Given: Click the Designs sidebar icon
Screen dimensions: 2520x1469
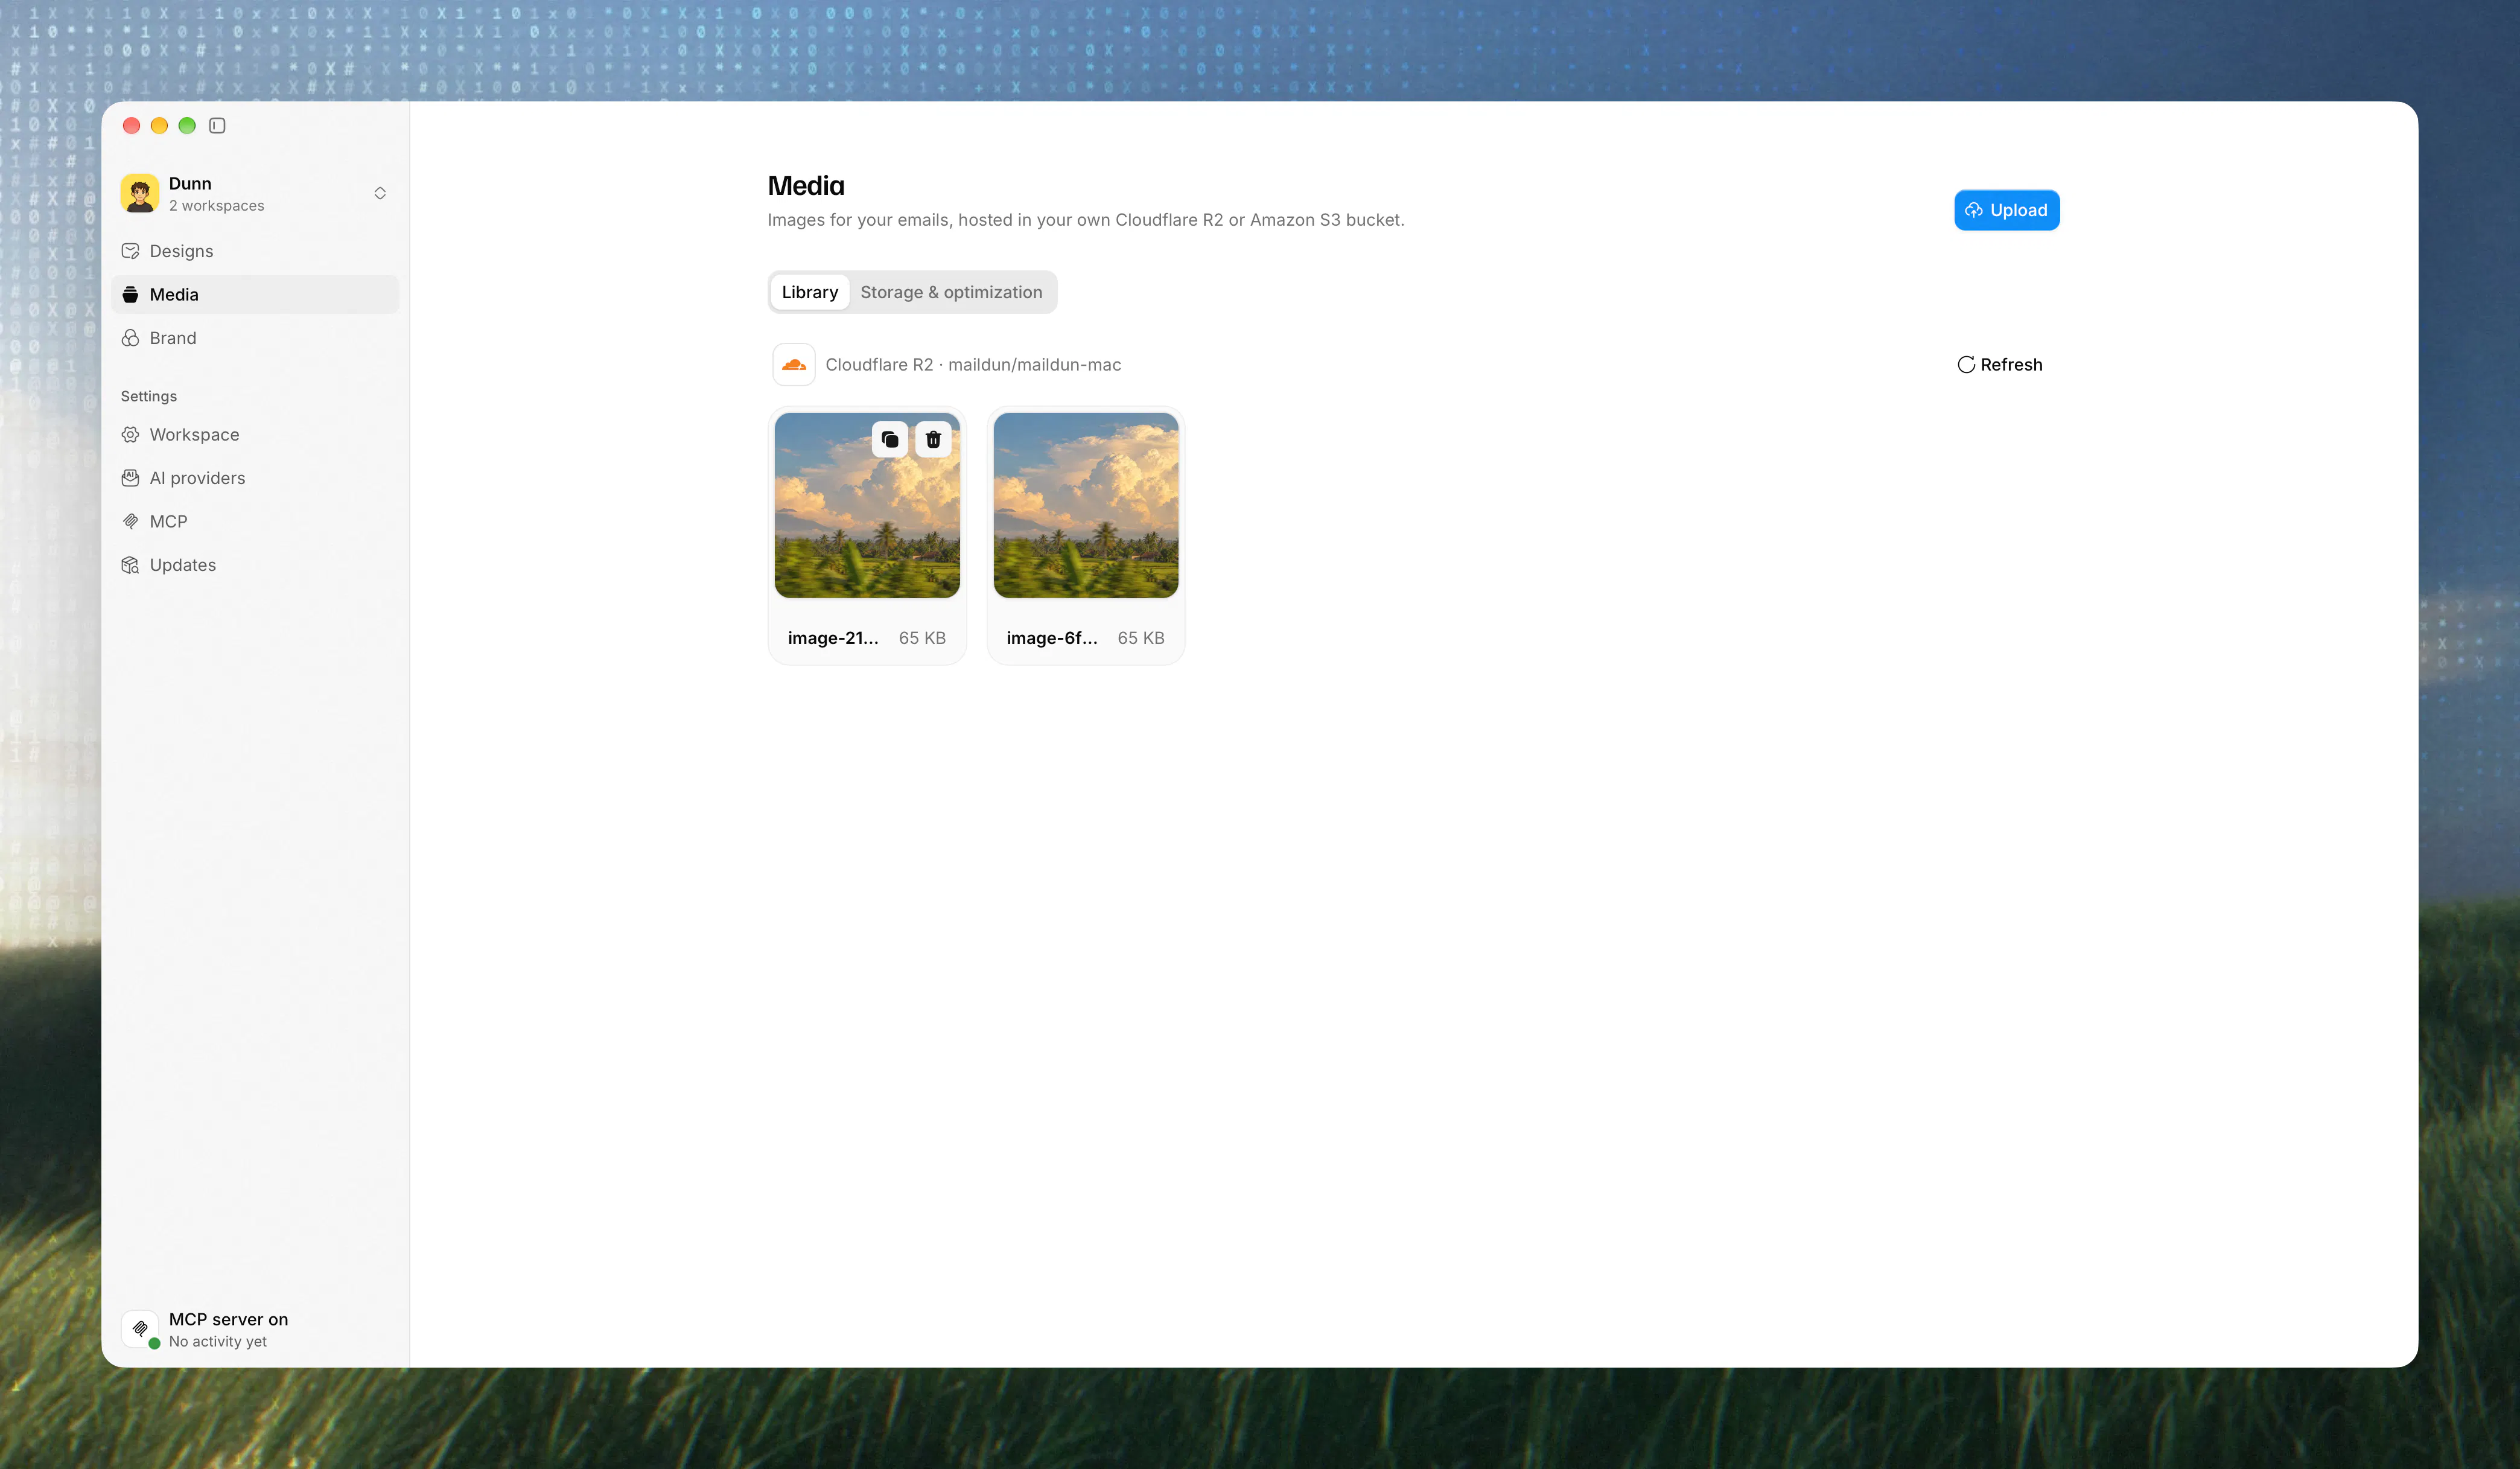Looking at the screenshot, I should pyautogui.click(x=130, y=251).
